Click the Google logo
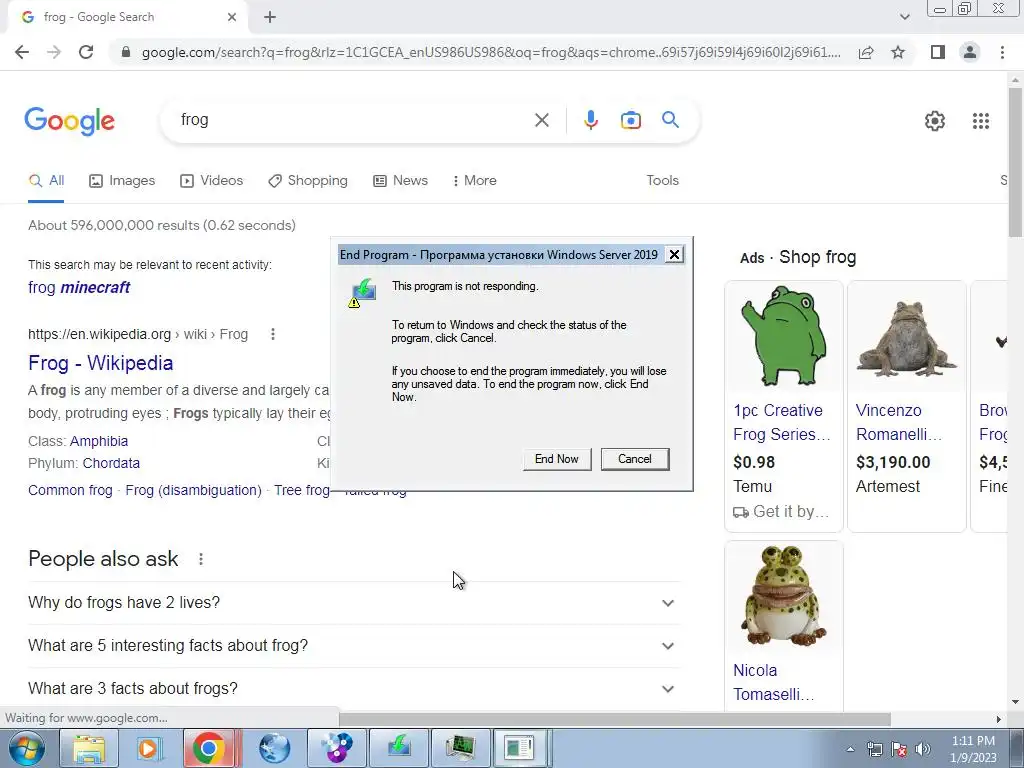The width and height of the screenshot is (1024, 768). tap(69, 121)
